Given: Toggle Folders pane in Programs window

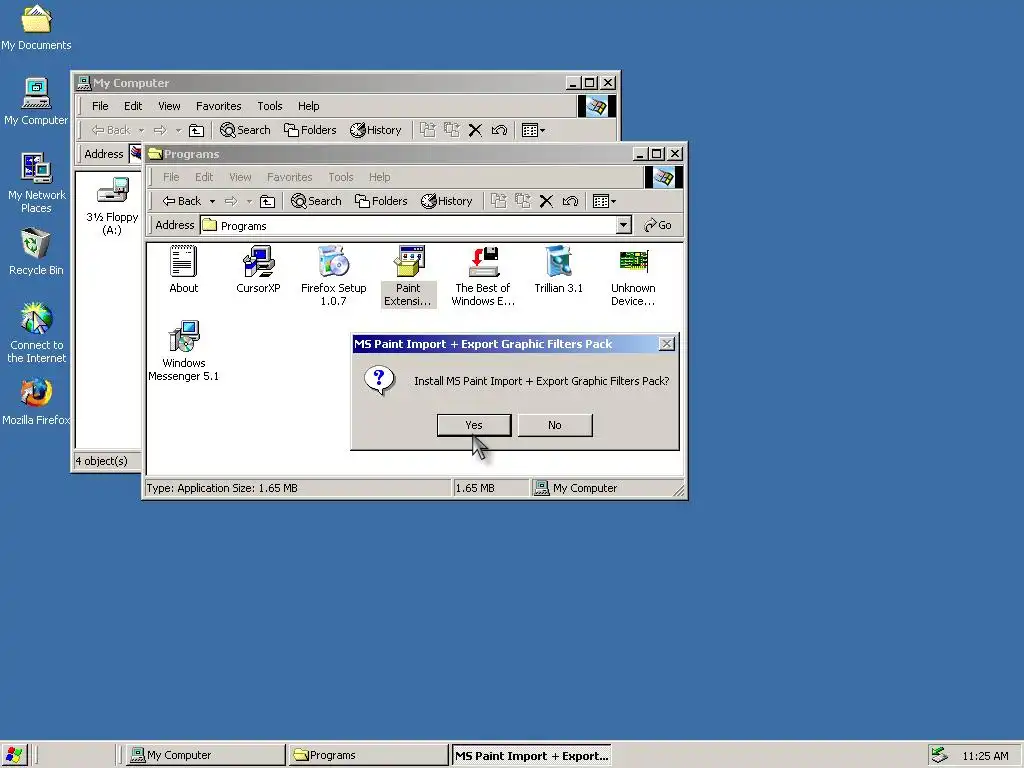Looking at the screenshot, I should tap(381, 201).
